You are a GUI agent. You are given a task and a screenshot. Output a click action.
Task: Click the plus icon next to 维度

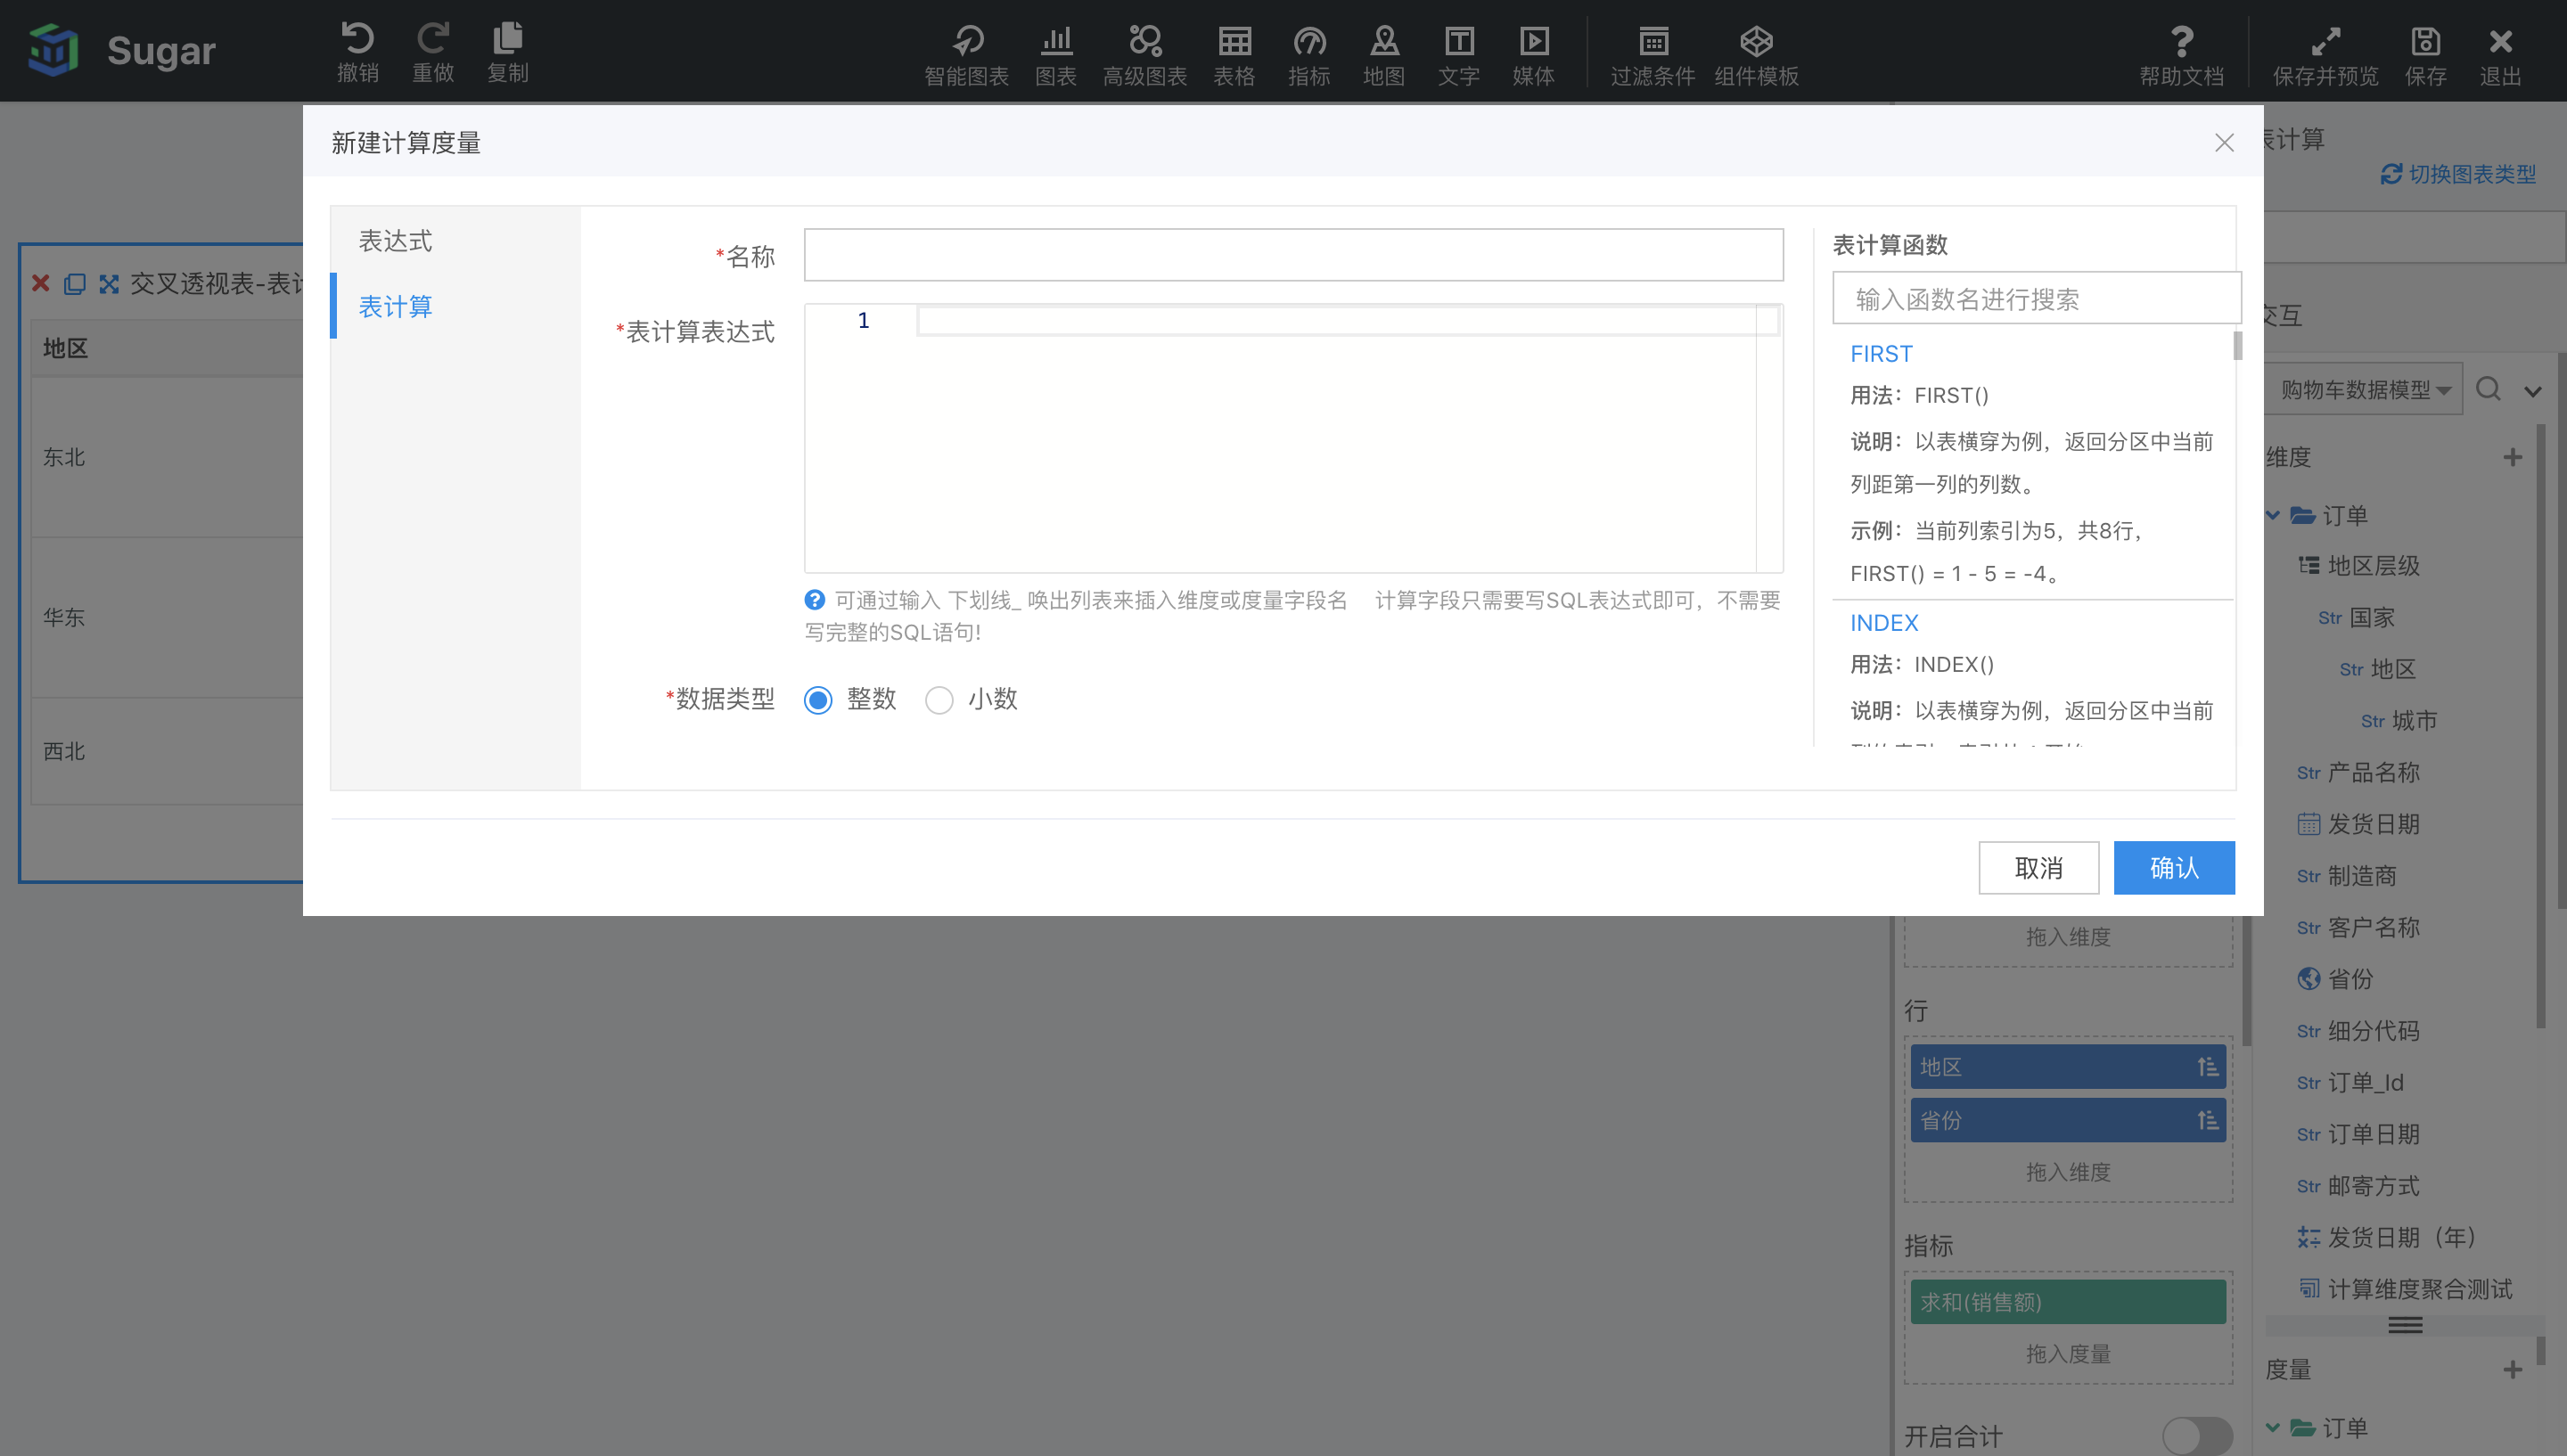tap(2513, 457)
